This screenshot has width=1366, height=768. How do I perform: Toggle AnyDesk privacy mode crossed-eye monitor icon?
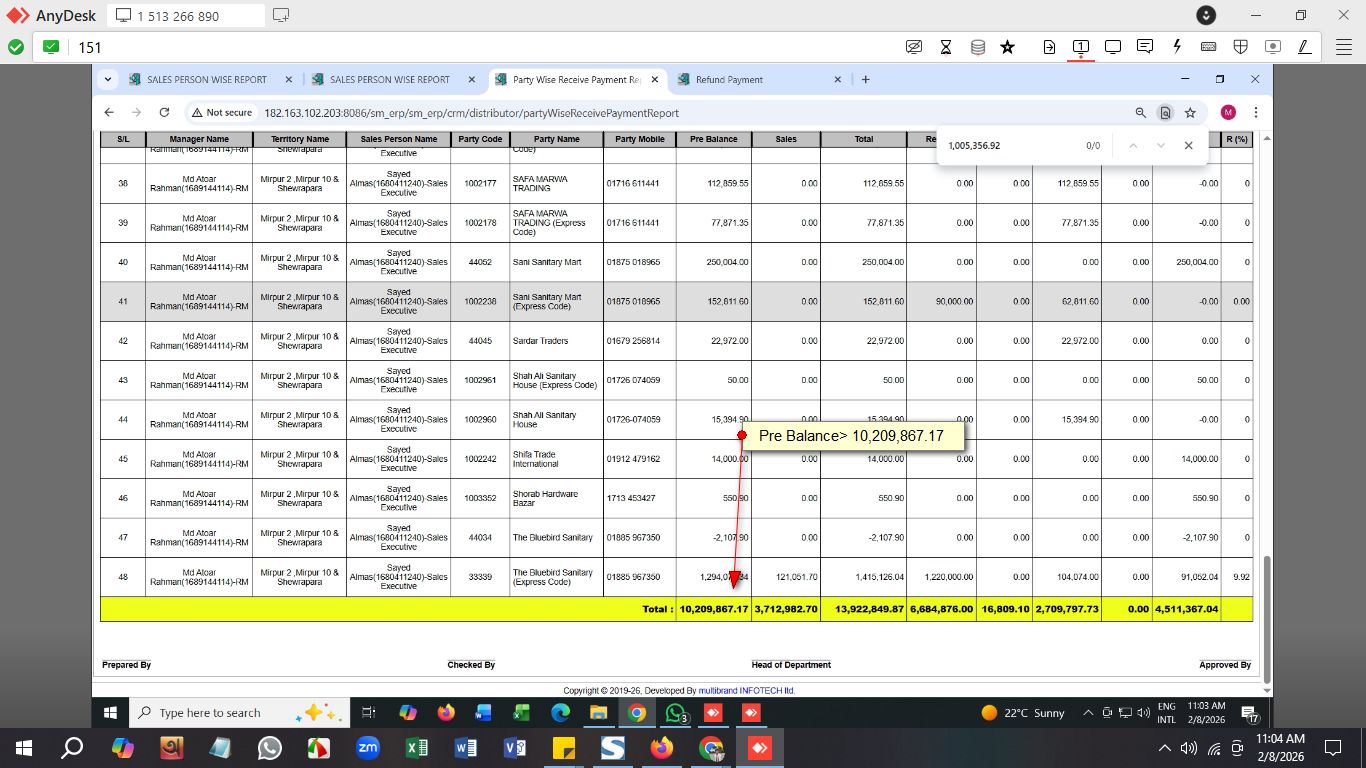click(913, 47)
